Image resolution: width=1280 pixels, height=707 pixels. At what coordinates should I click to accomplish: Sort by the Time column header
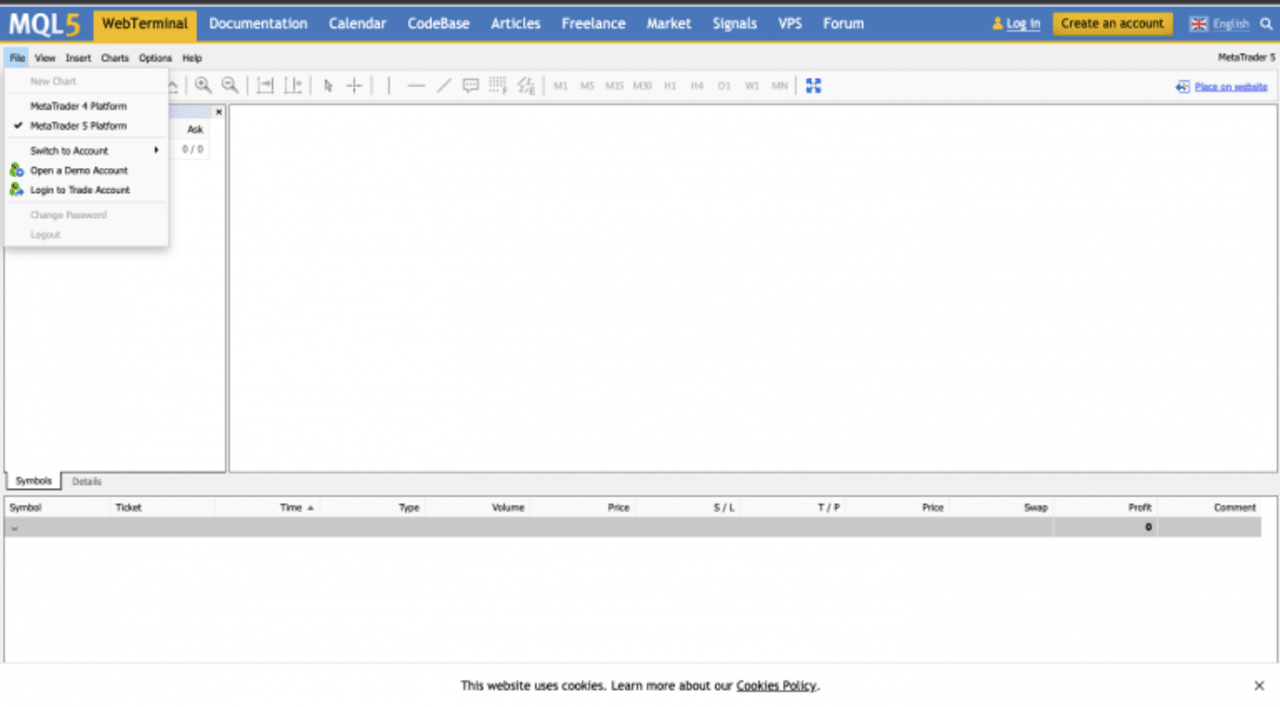coord(291,508)
